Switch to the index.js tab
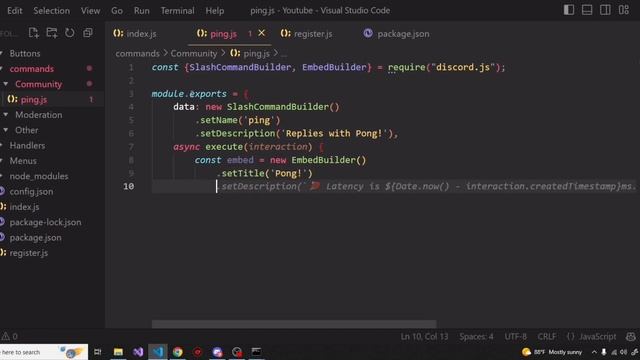 (135, 34)
